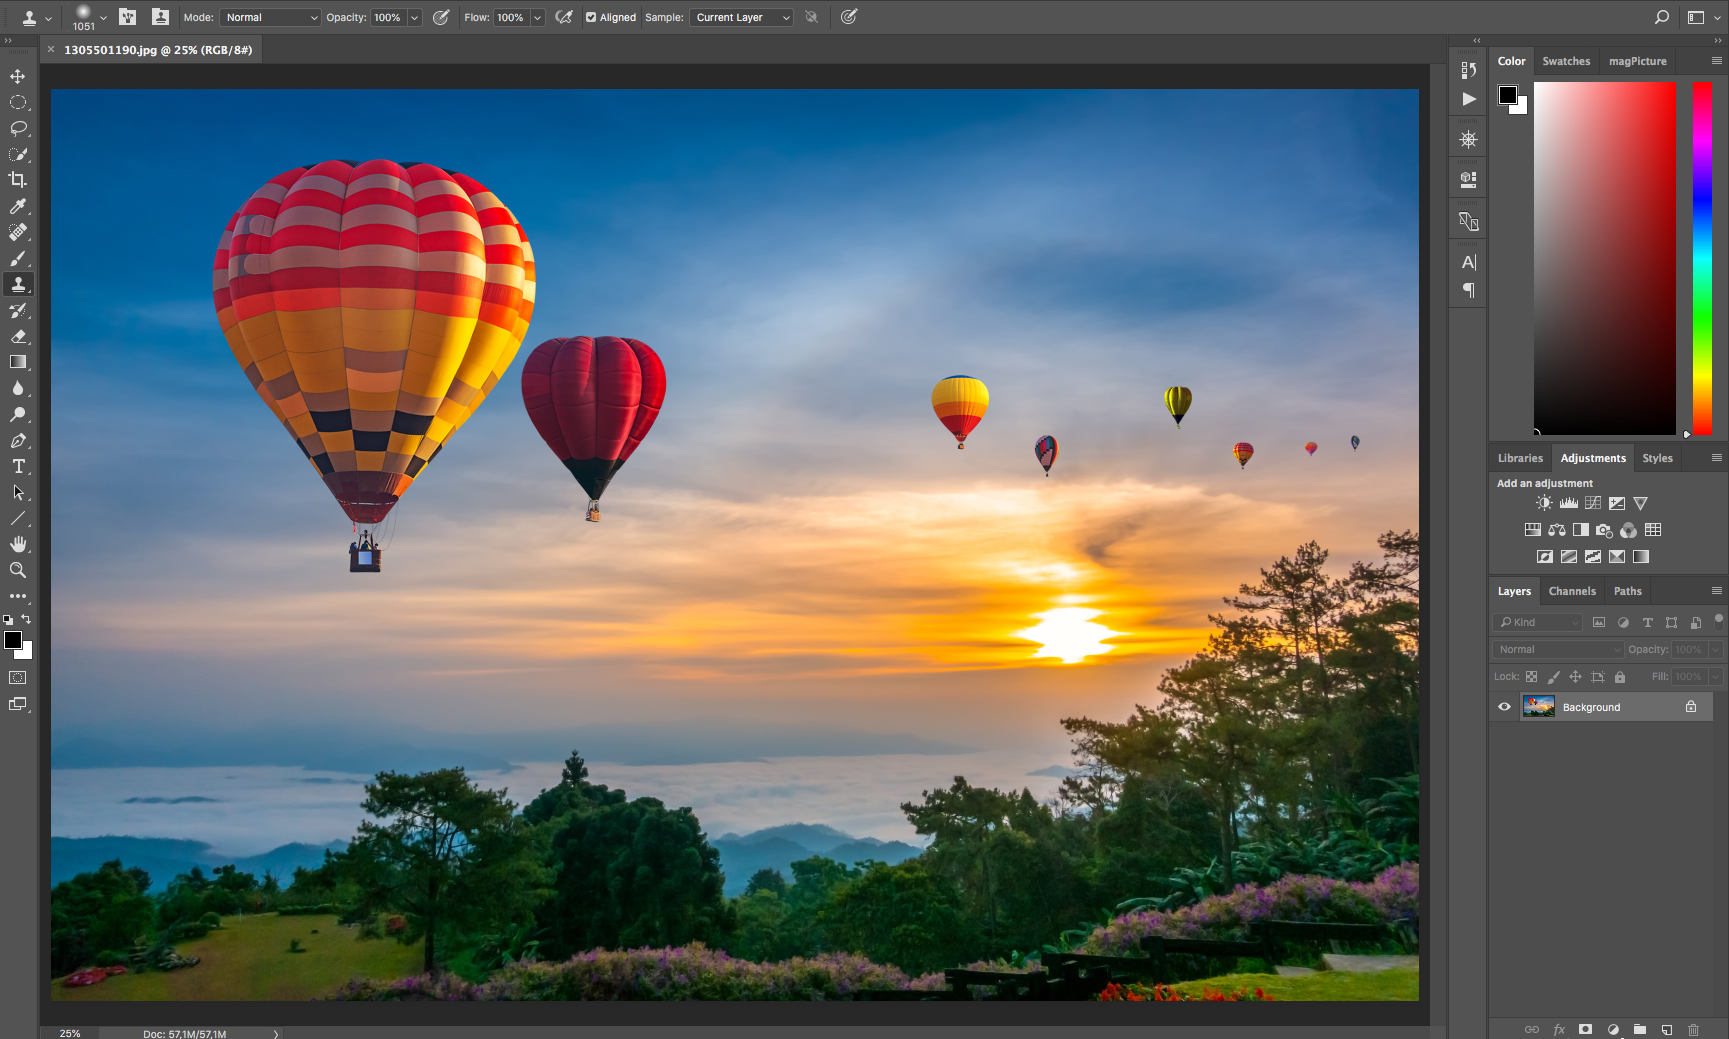Image resolution: width=1729 pixels, height=1039 pixels.
Task: Unlock the Background layer padlock
Action: click(x=1691, y=706)
